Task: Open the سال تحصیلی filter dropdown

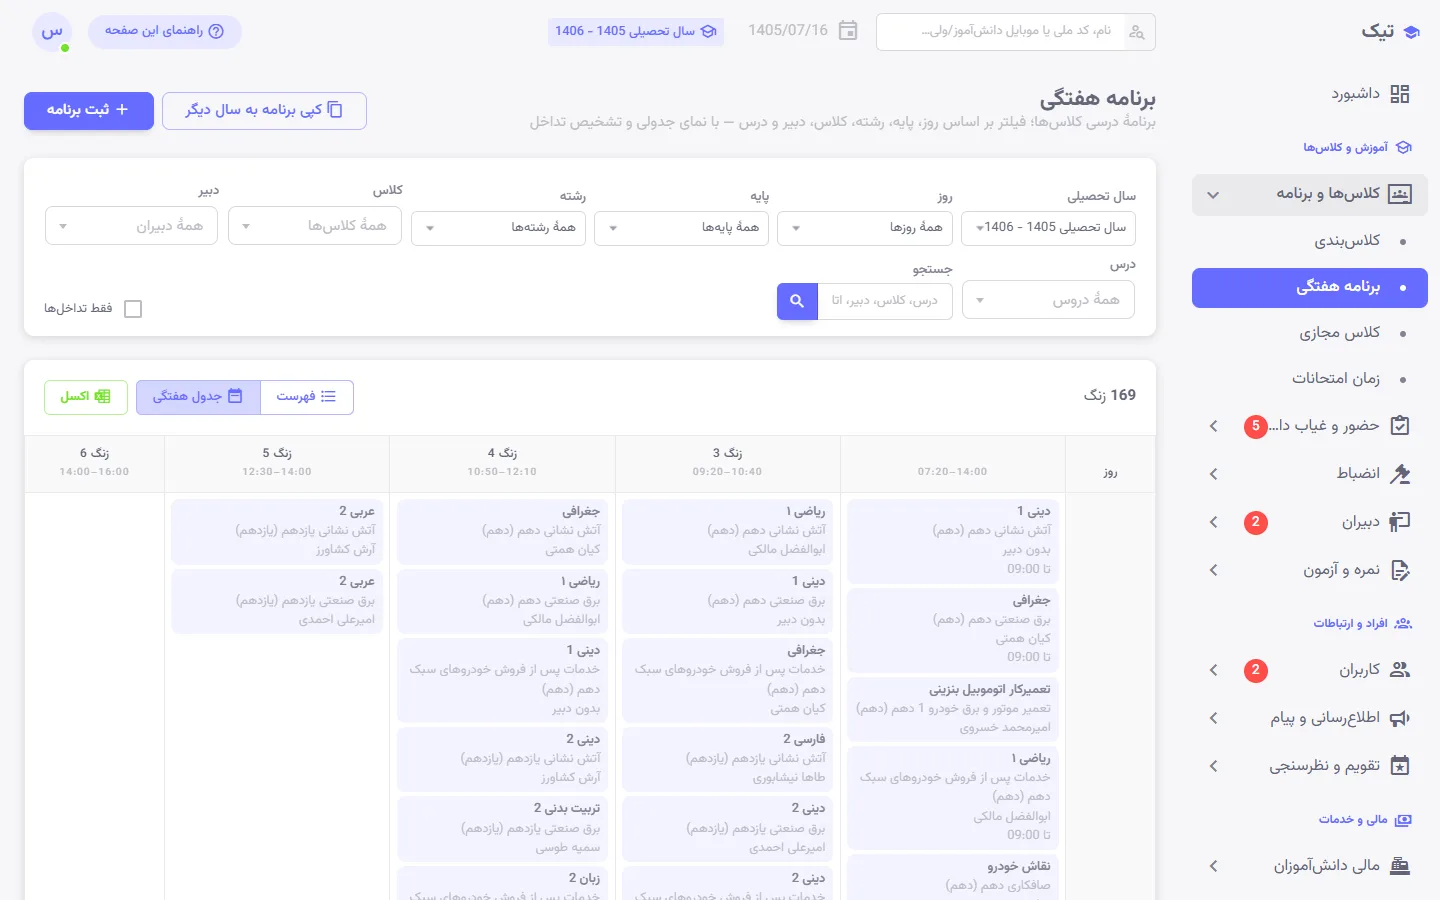Action: pyautogui.click(x=1048, y=228)
